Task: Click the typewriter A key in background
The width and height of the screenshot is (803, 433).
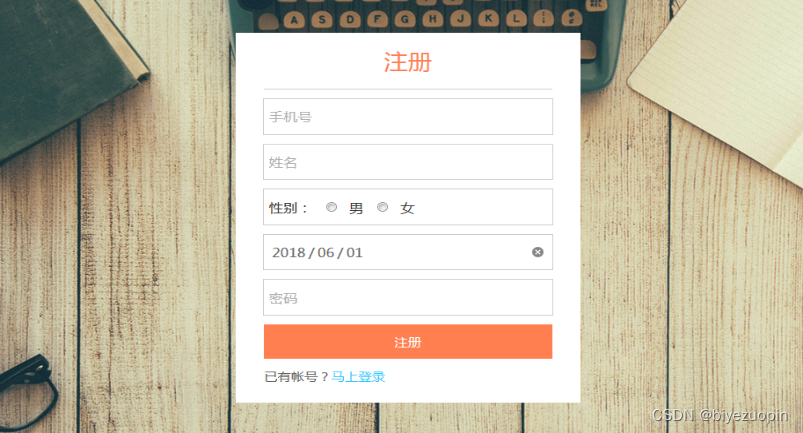Action: pyautogui.click(x=294, y=20)
